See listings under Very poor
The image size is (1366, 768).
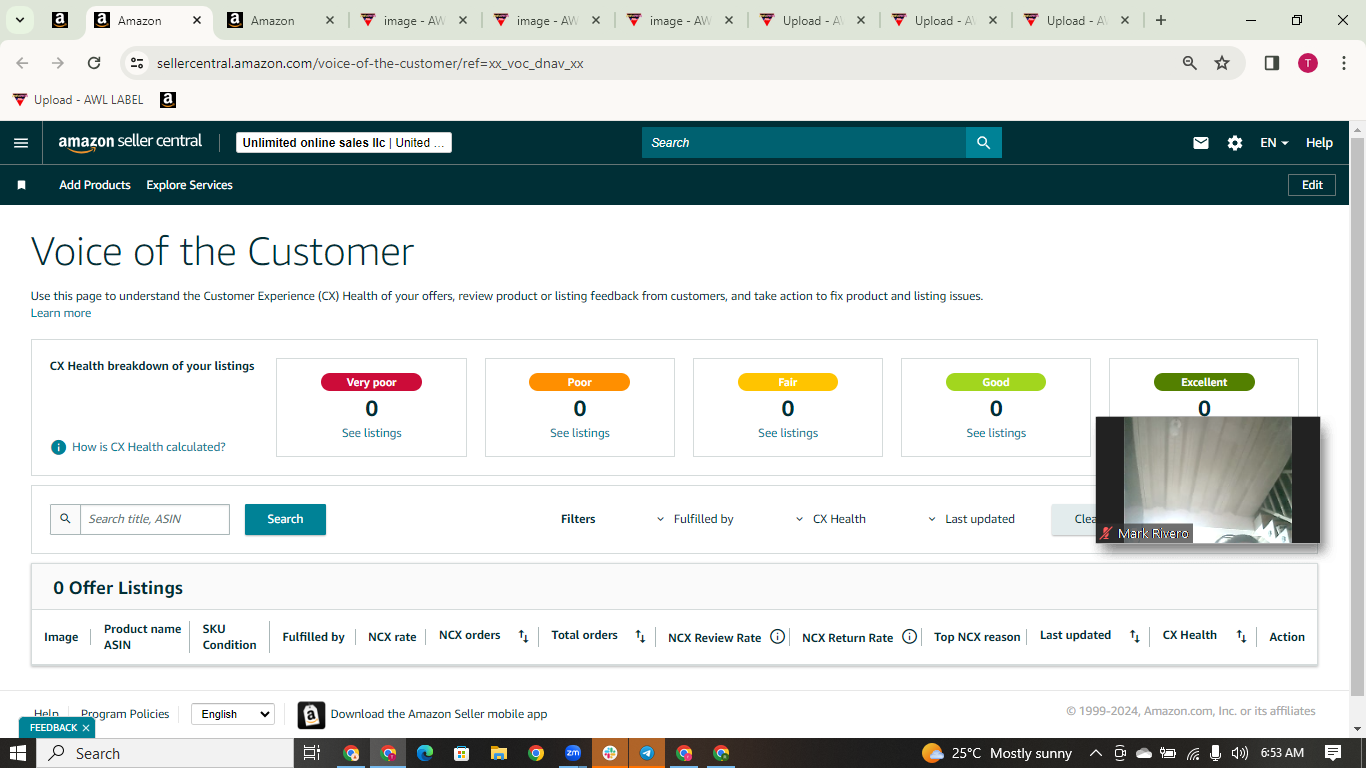tap(372, 433)
